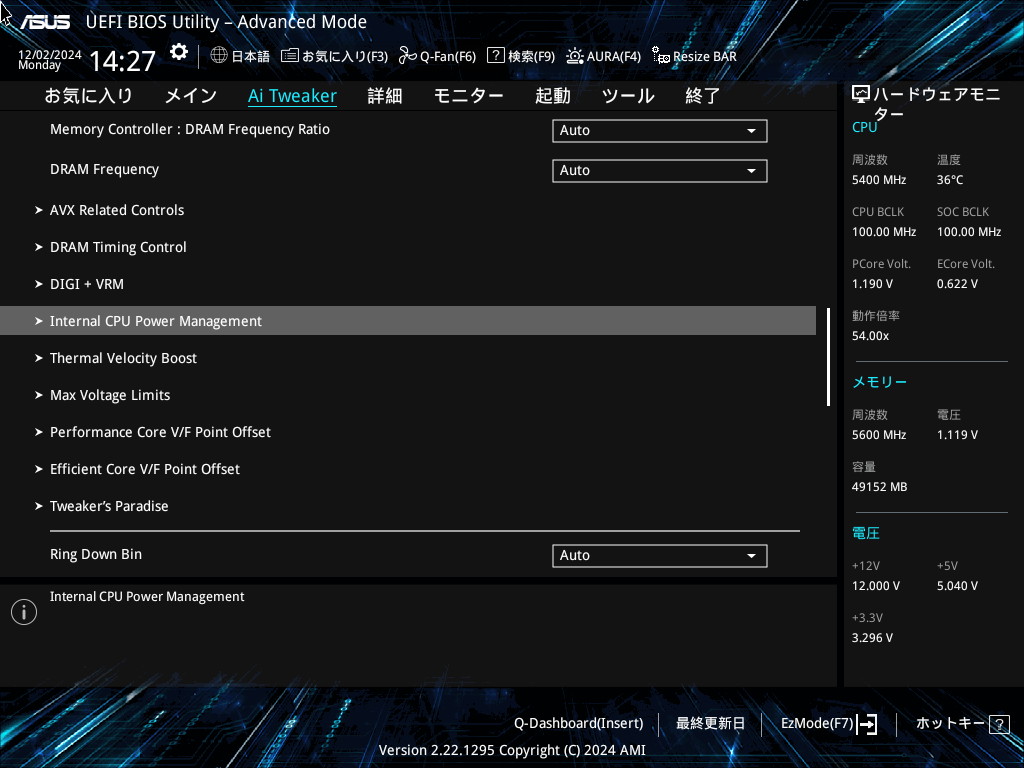The width and height of the screenshot is (1024, 768).
Task: Click the hardware monitor icon
Action: (x=861, y=95)
